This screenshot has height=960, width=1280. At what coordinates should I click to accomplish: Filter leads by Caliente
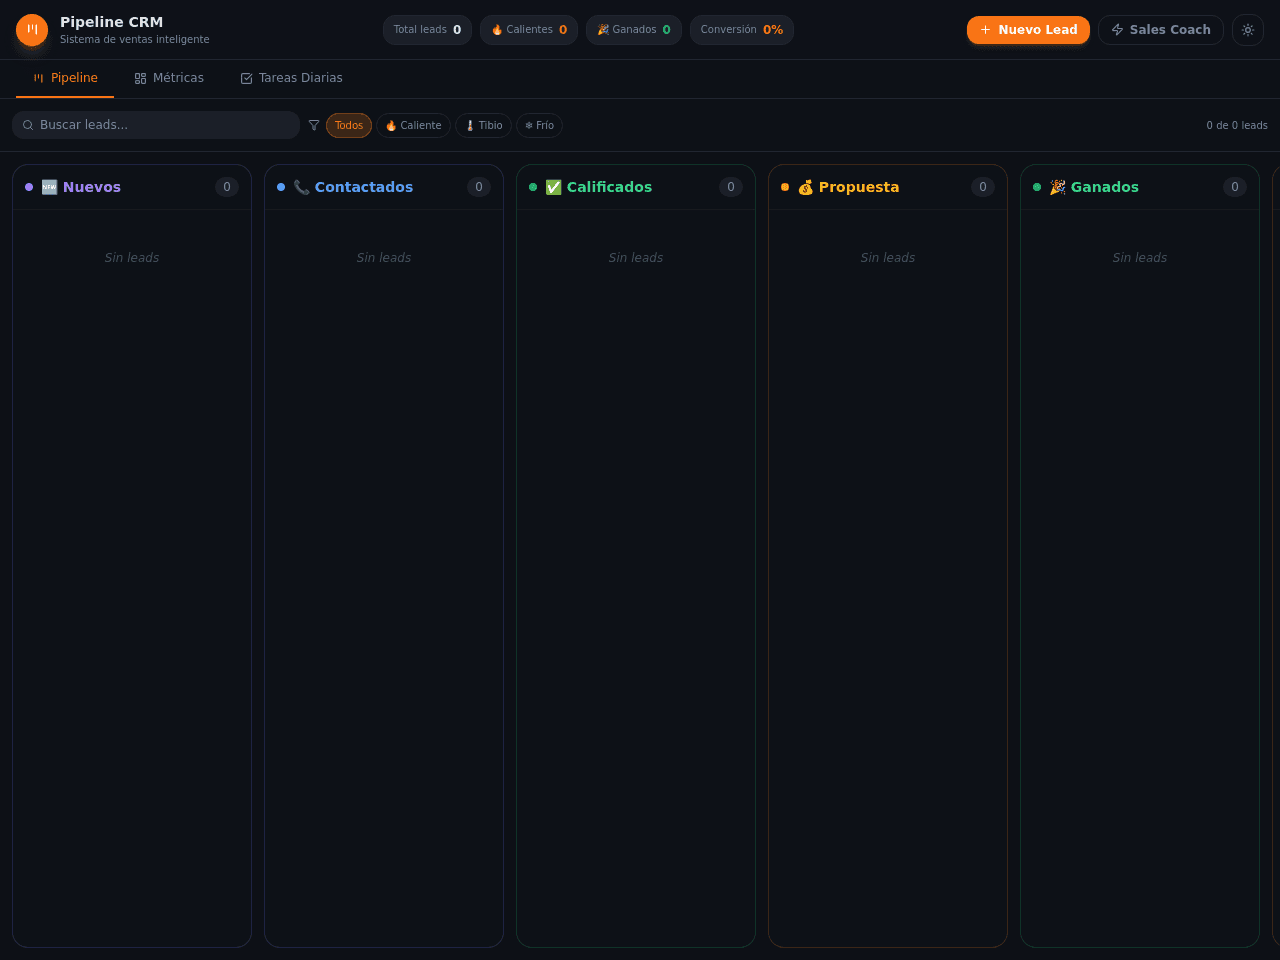click(413, 125)
